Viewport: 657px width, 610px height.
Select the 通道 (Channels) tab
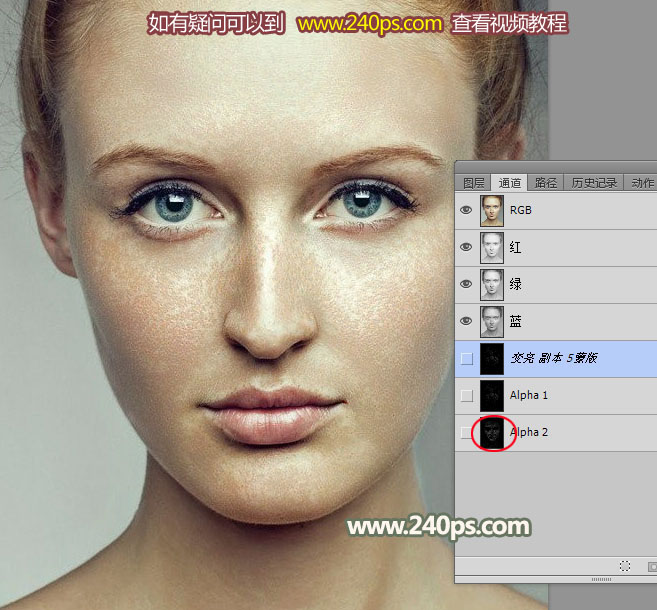click(x=510, y=183)
